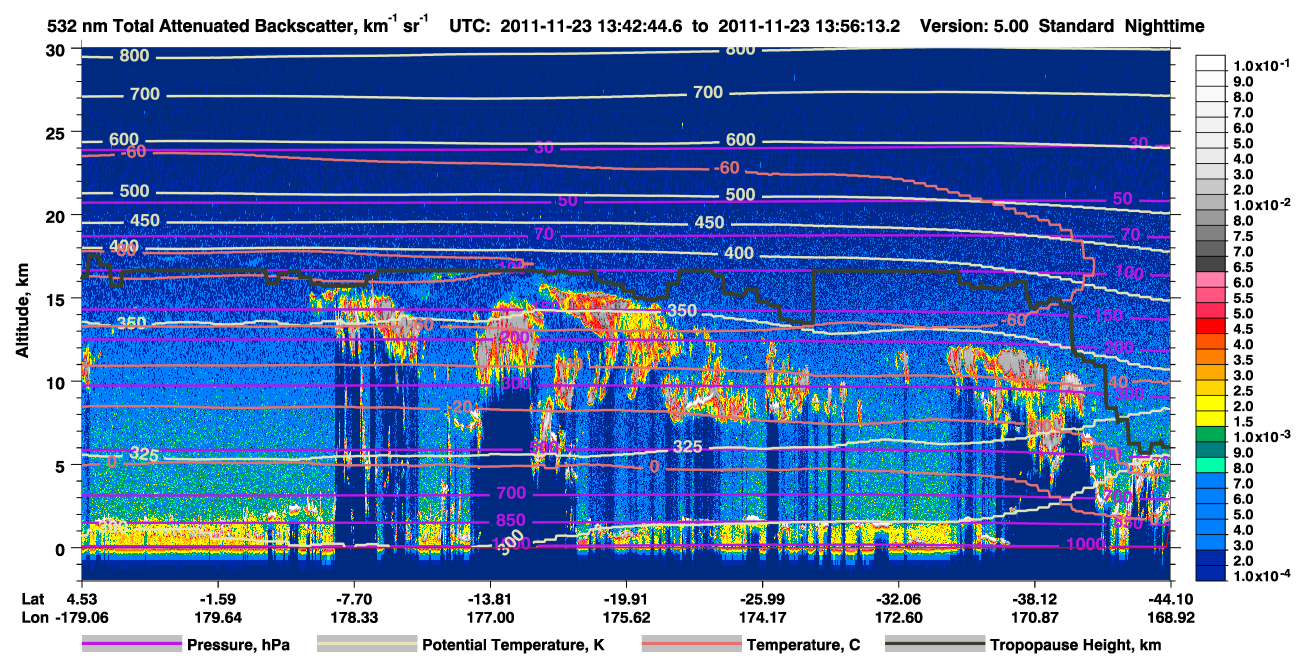
Task: Click the longitude value 172.60
Action: coord(898,617)
